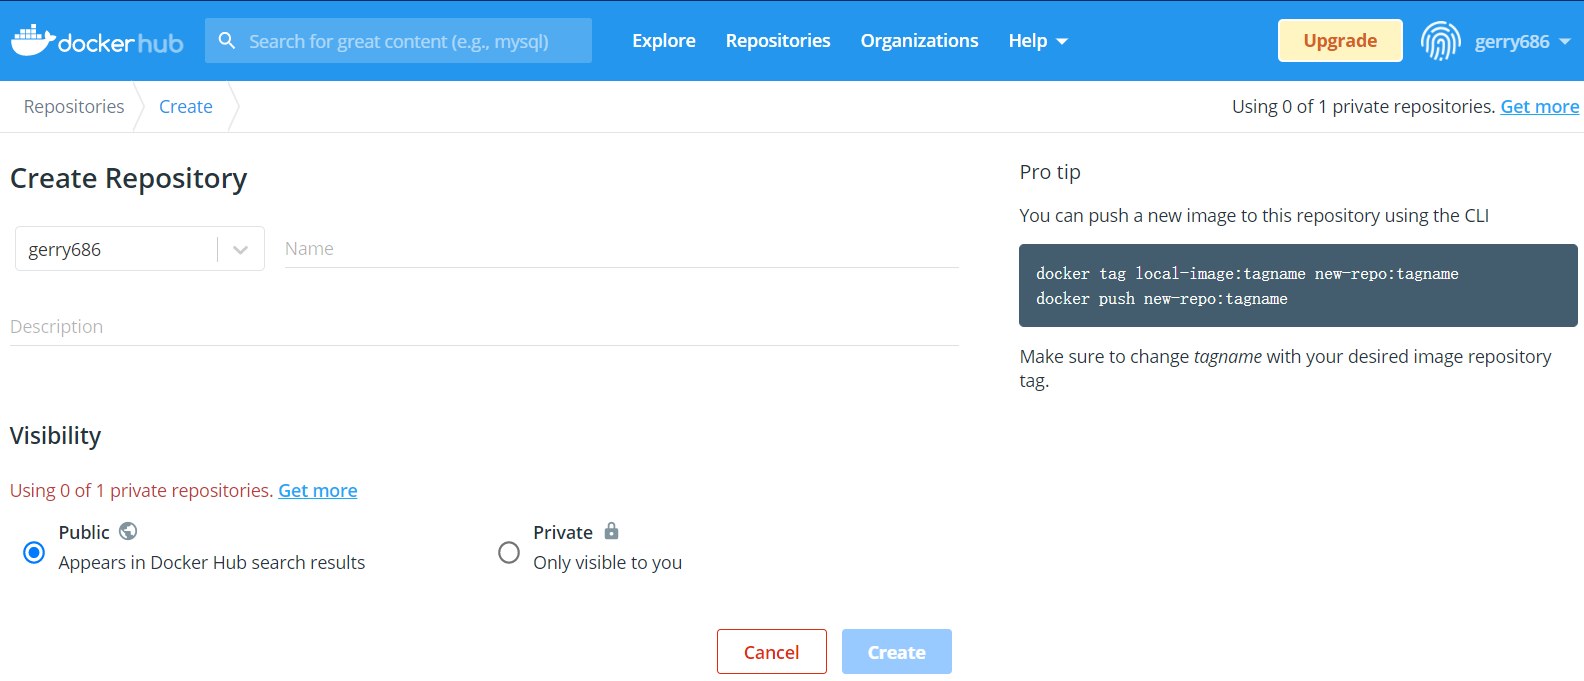The height and width of the screenshot is (681, 1584).
Task: Go to Explore page
Action: coord(664,41)
